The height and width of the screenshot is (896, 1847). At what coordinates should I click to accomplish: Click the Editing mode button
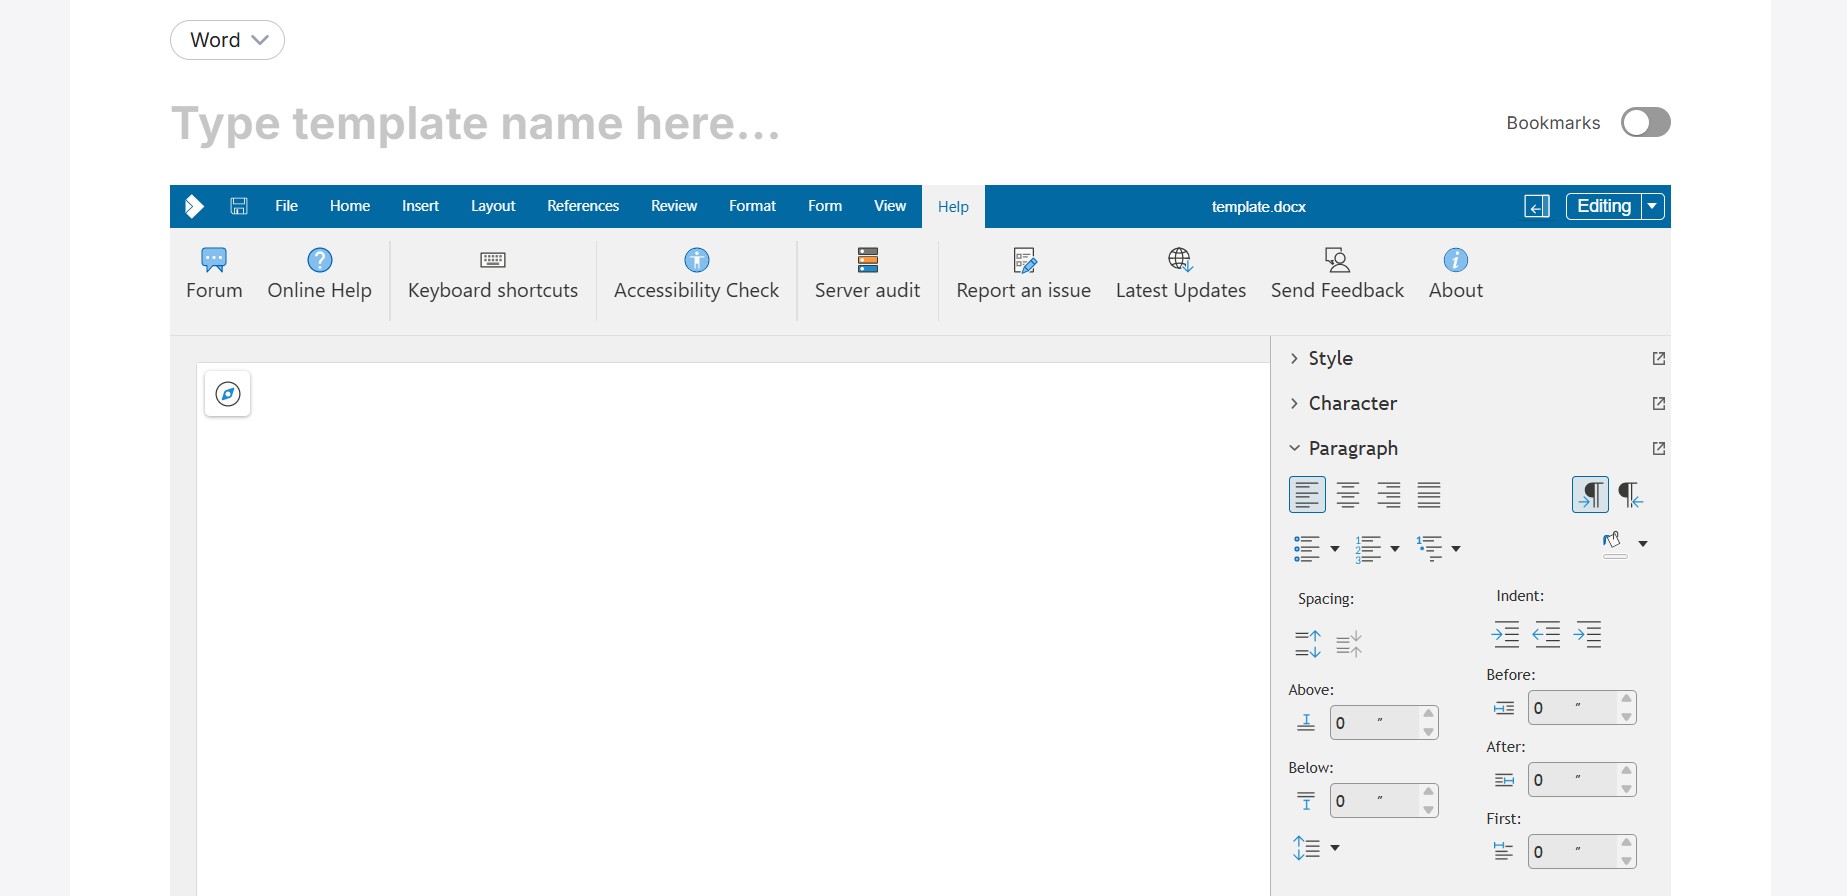[1603, 206]
